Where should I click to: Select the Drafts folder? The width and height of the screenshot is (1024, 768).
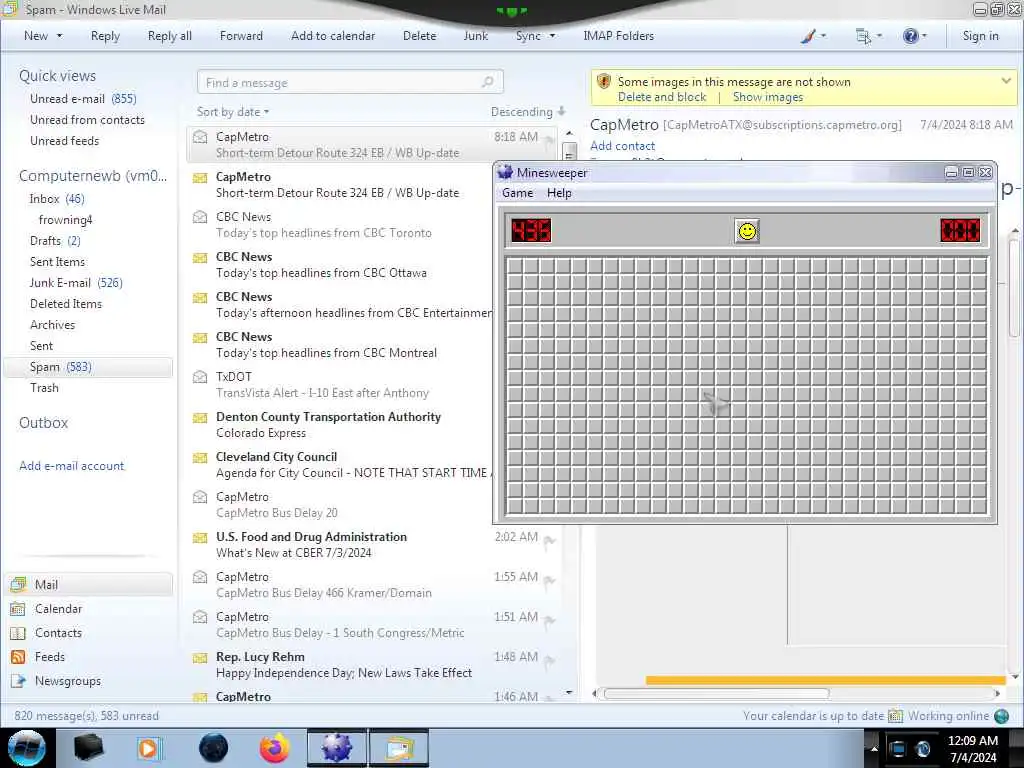pos(55,241)
